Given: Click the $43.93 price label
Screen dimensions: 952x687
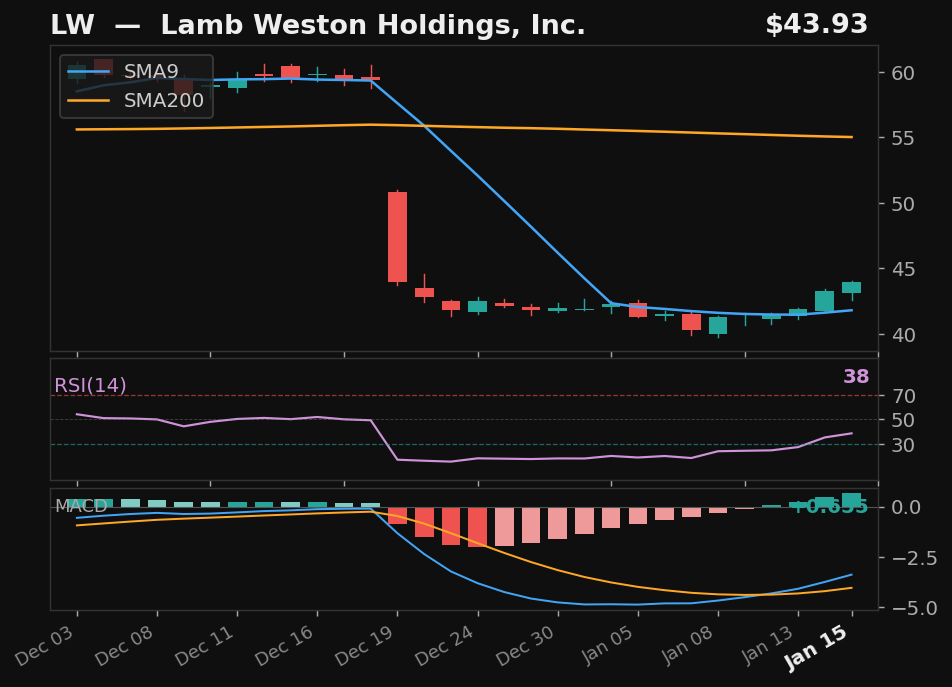Looking at the screenshot, I should coord(817,25).
